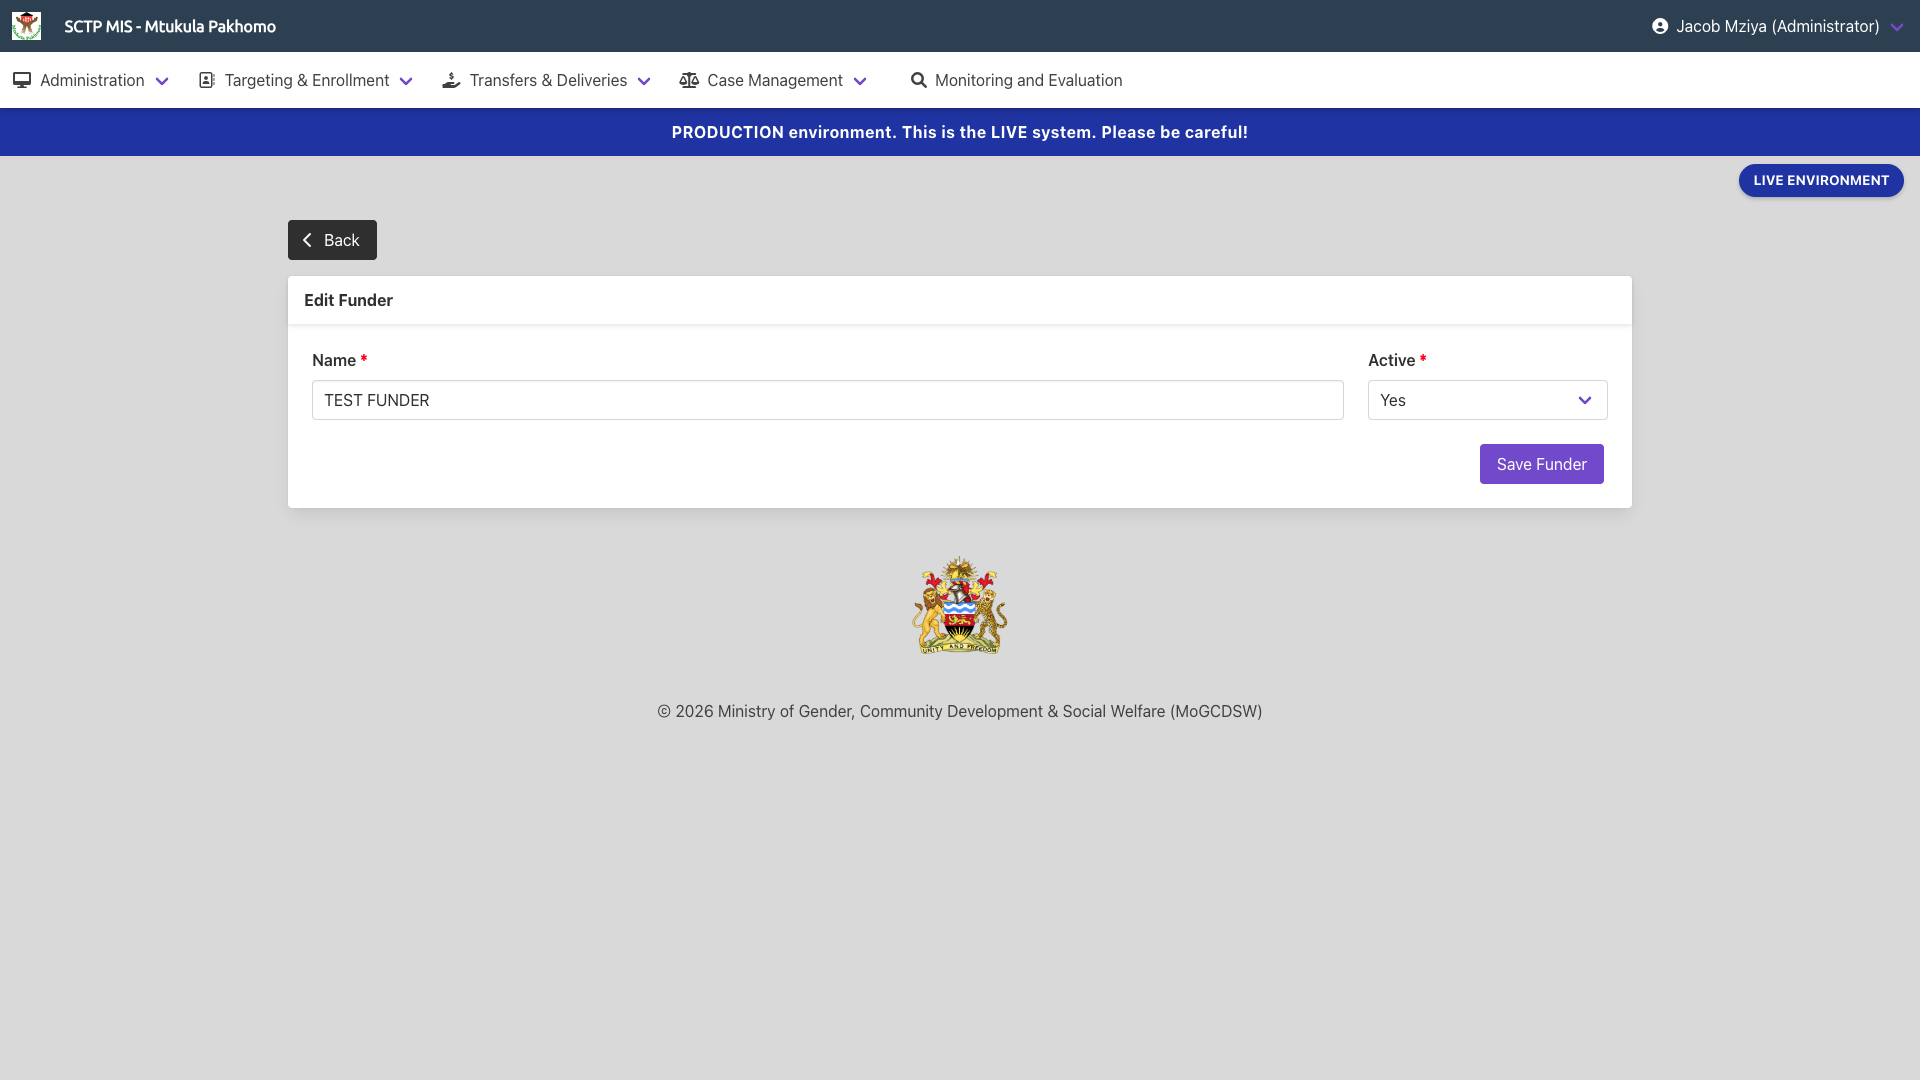Click the user account avatar icon
The width and height of the screenshot is (1920, 1080).
1660,26
